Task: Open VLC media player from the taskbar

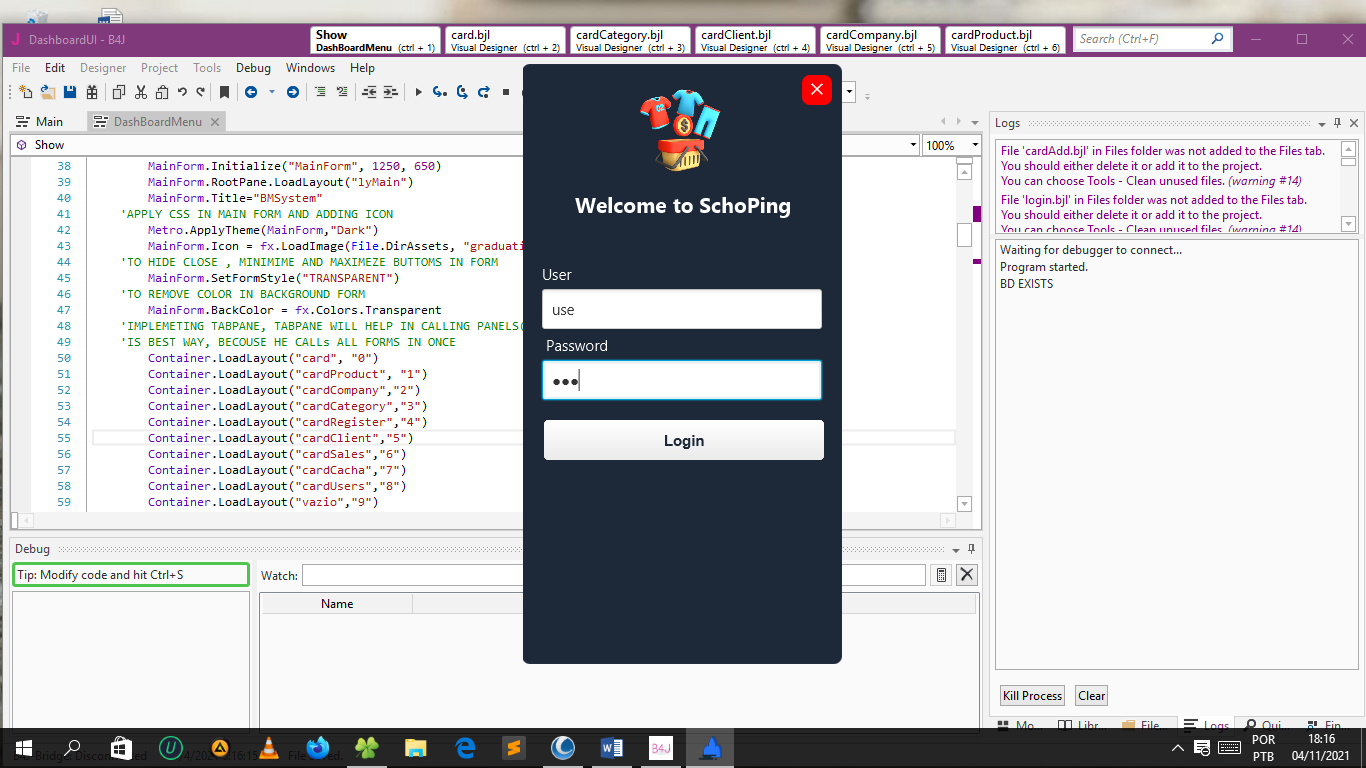Action: [268, 748]
